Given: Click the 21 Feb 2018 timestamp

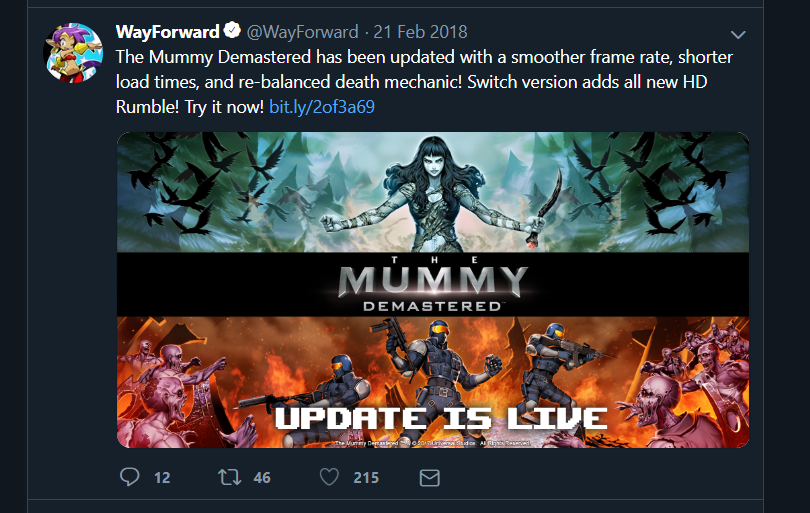Looking at the screenshot, I should (420, 32).
